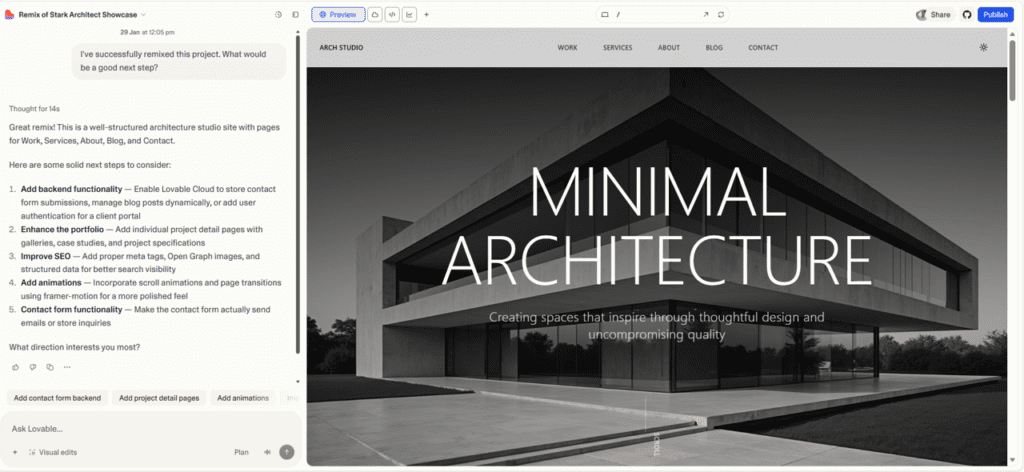Viewport: 1024px width, 472px height.
Task: Click the Share button
Action: 935,14
